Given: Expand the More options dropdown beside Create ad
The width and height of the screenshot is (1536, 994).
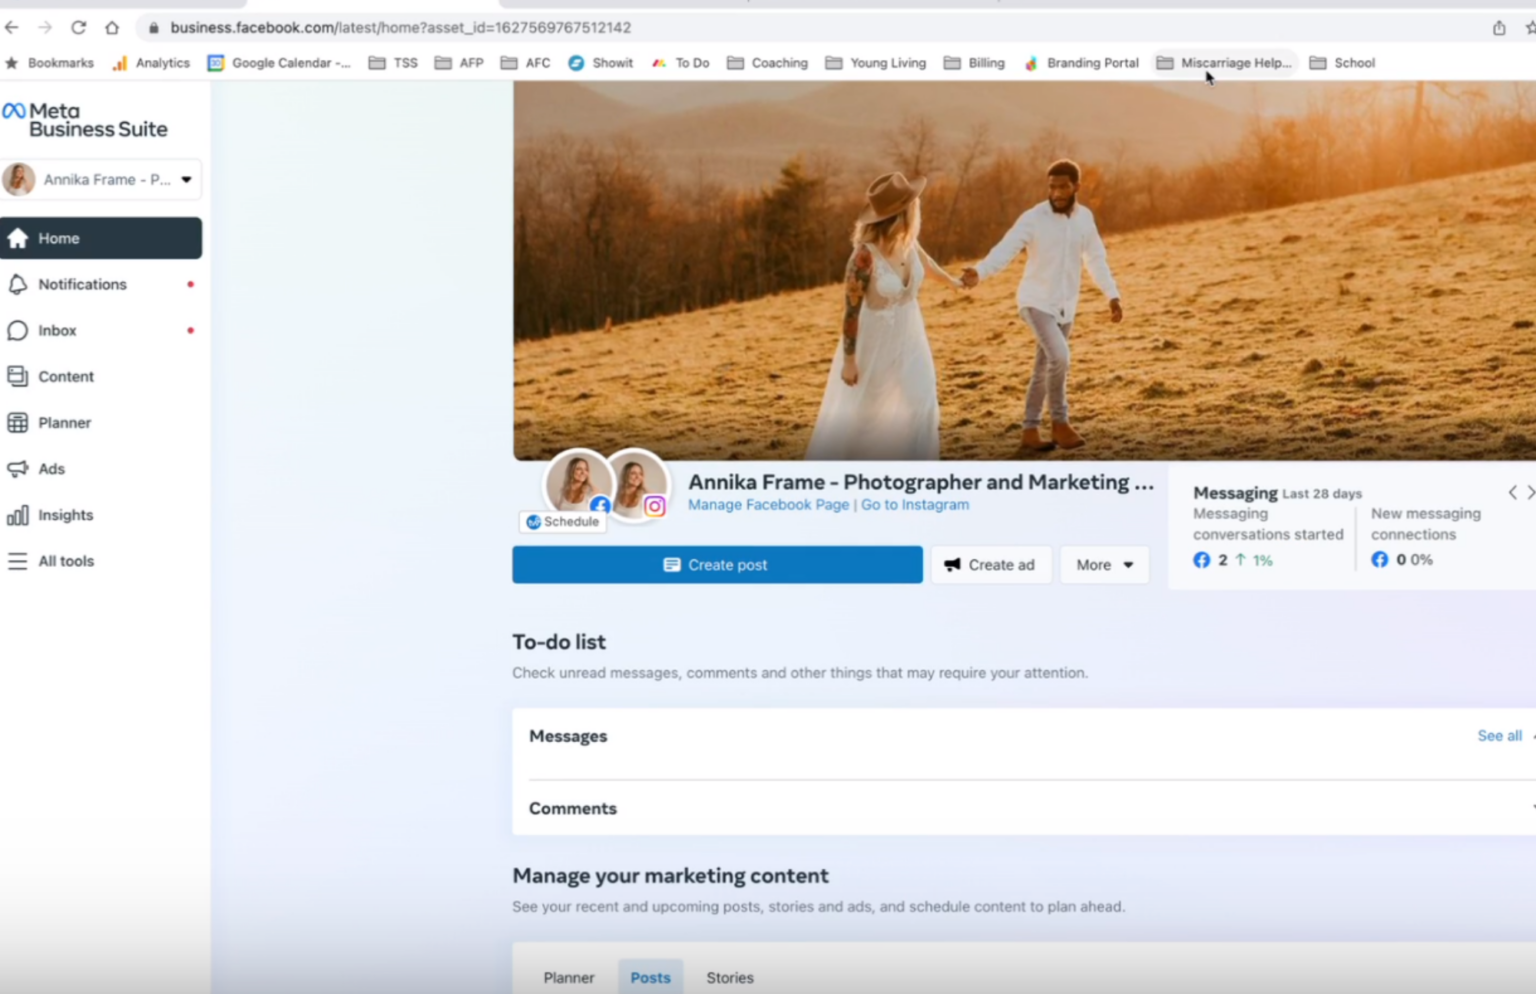Looking at the screenshot, I should coord(1103,564).
